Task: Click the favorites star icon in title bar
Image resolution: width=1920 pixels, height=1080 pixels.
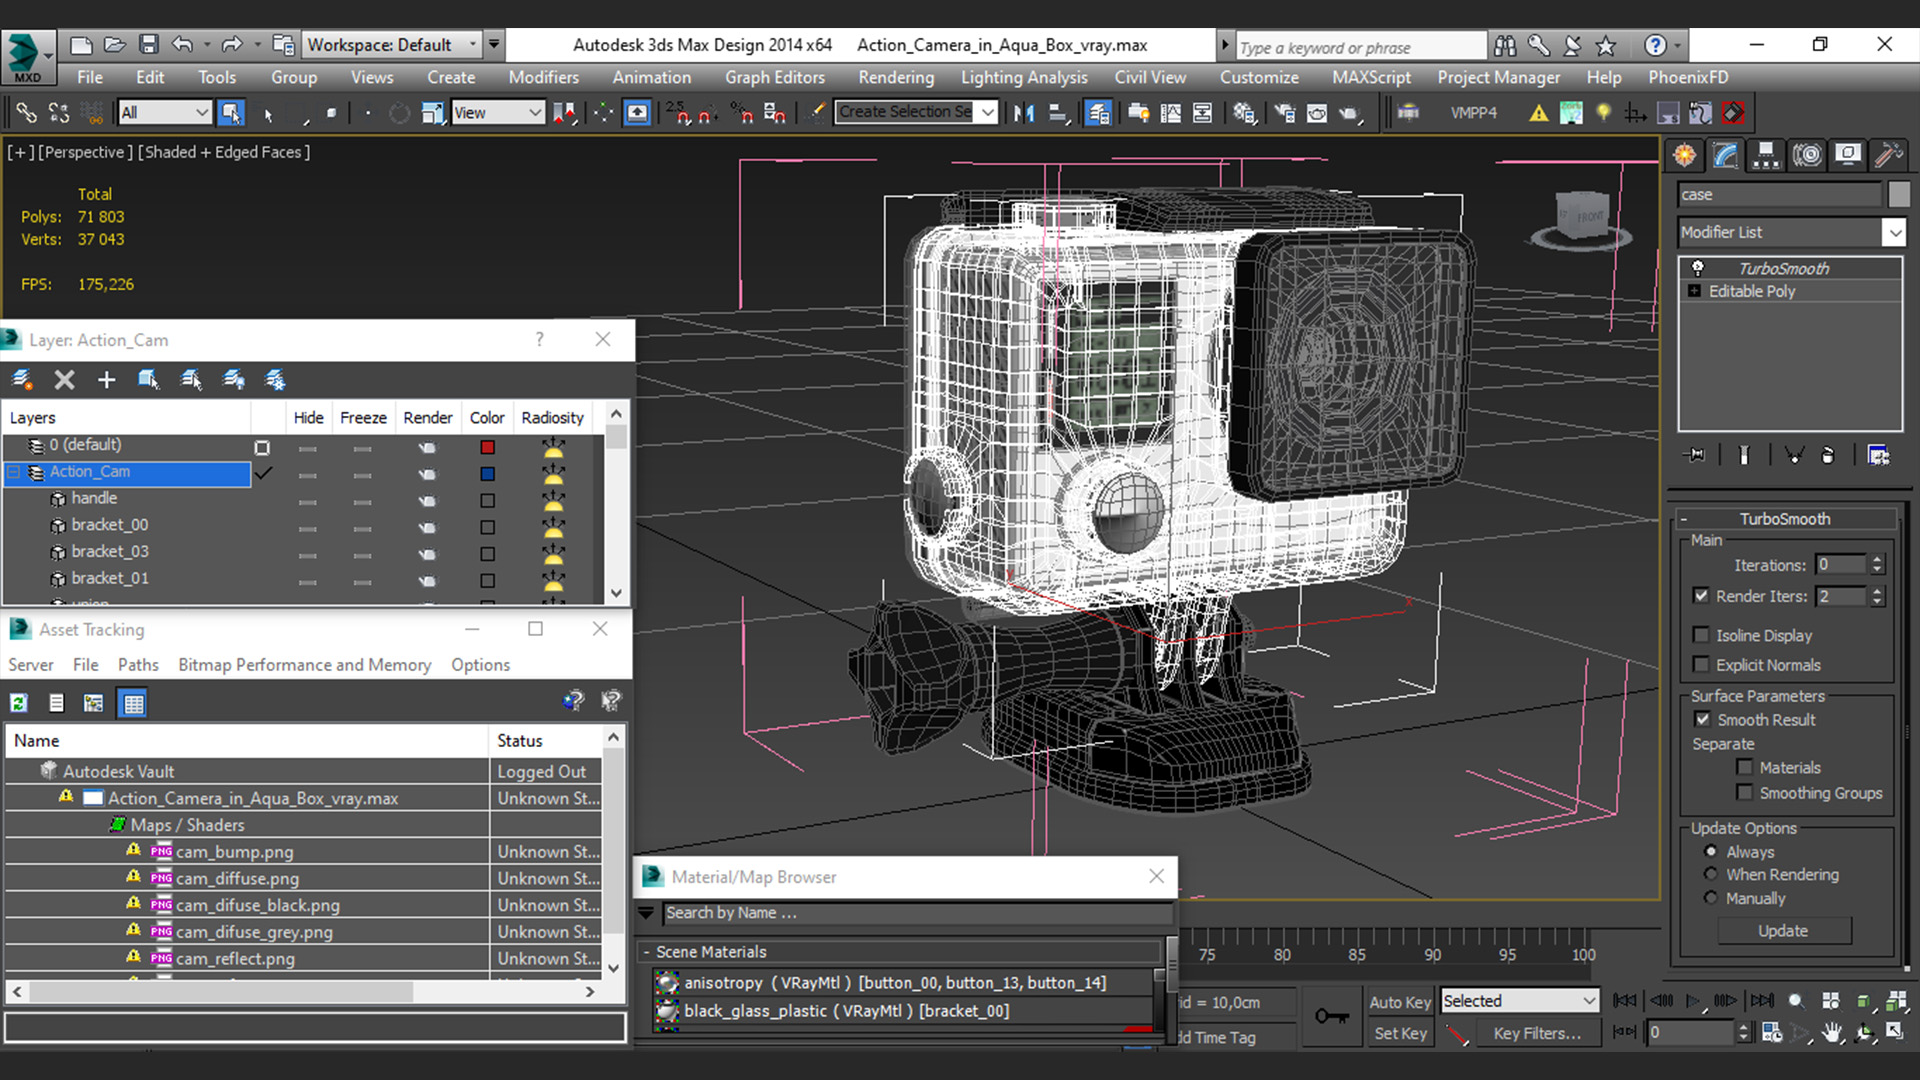Action: click(1606, 45)
